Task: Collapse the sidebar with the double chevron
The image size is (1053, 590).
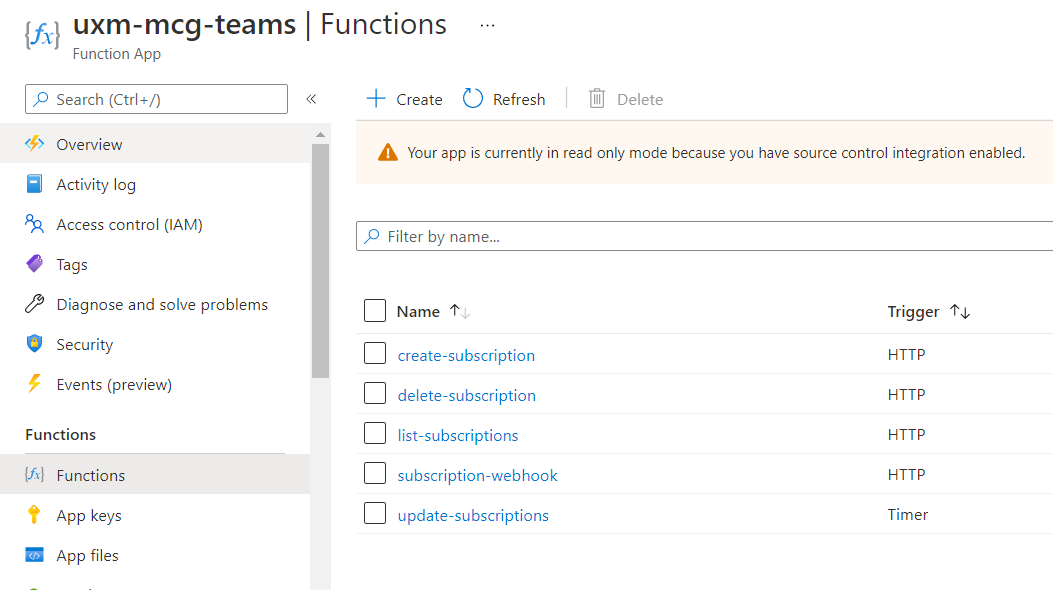Action: coord(311,99)
